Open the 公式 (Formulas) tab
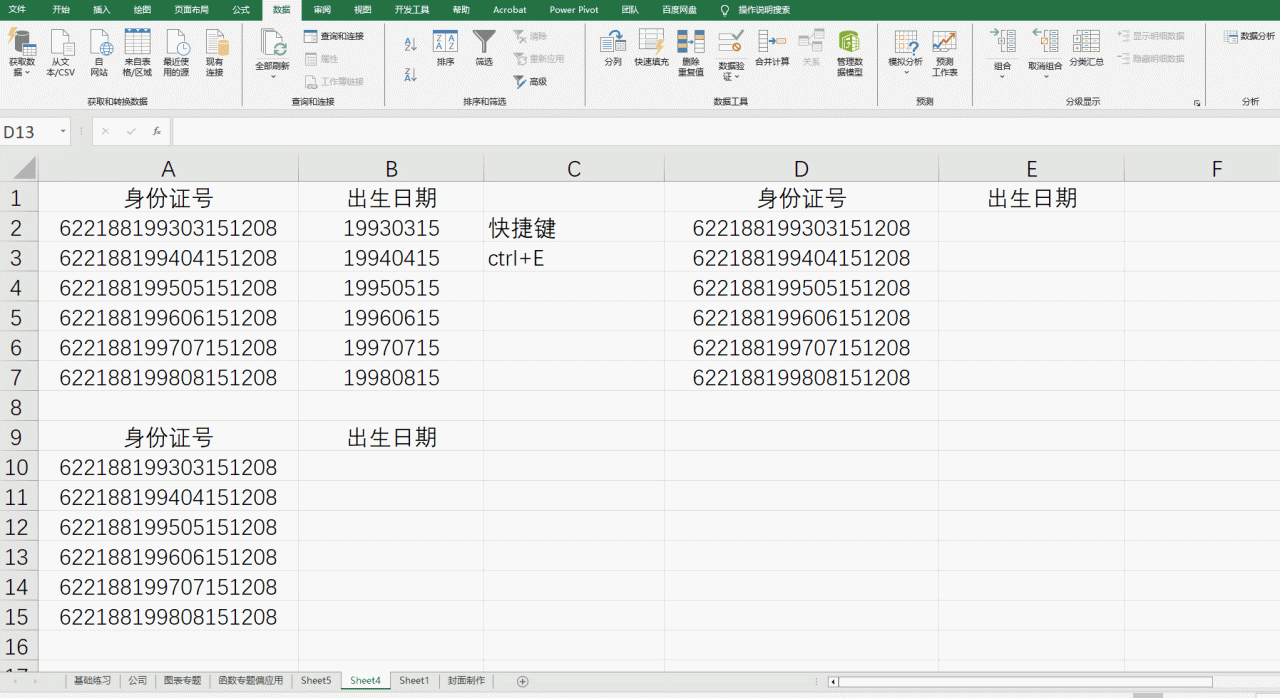 coord(241,9)
